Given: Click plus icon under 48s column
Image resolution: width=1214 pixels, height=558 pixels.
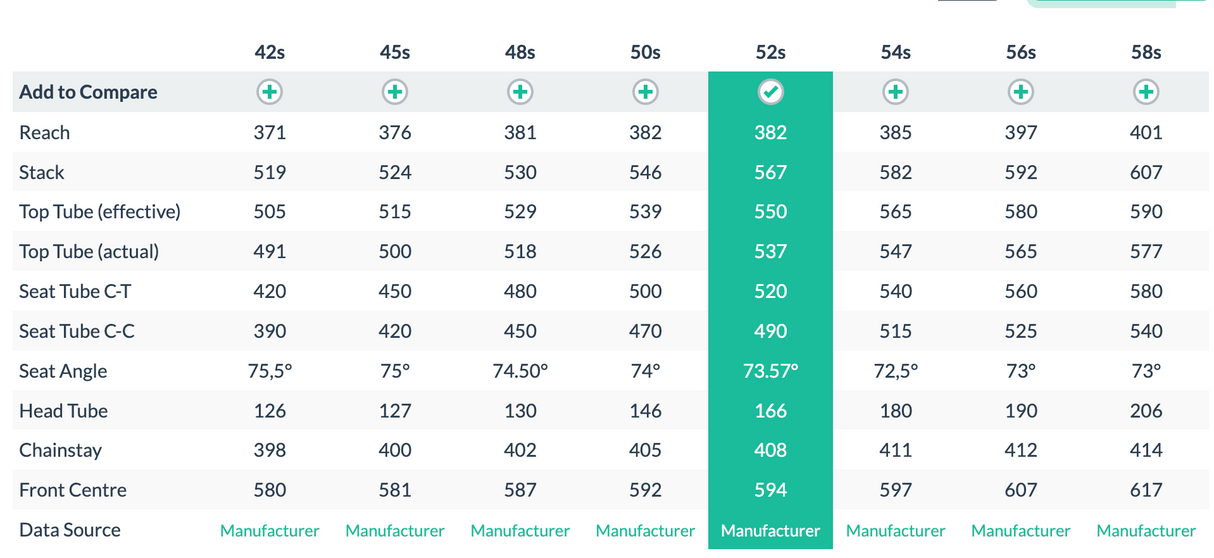Looking at the screenshot, I should tap(520, 92).
